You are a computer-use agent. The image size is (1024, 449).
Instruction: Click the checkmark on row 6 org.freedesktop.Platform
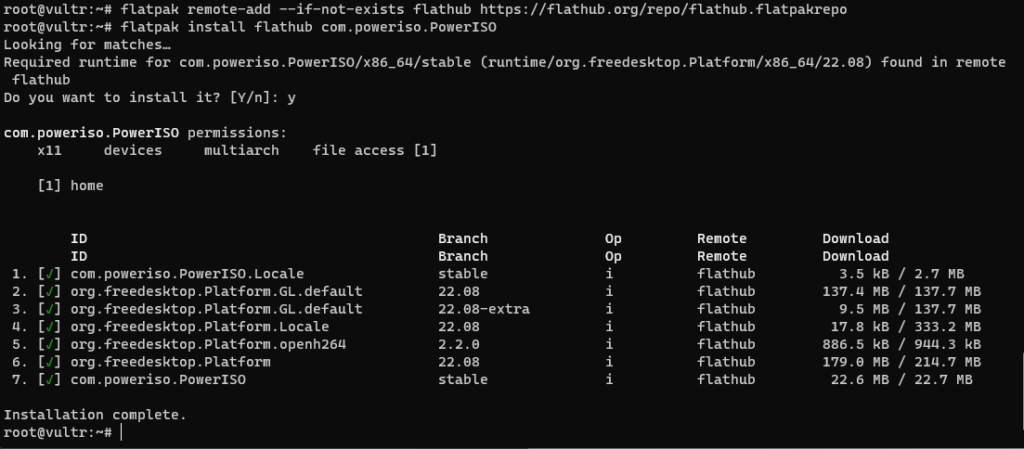tap(50, 362)
